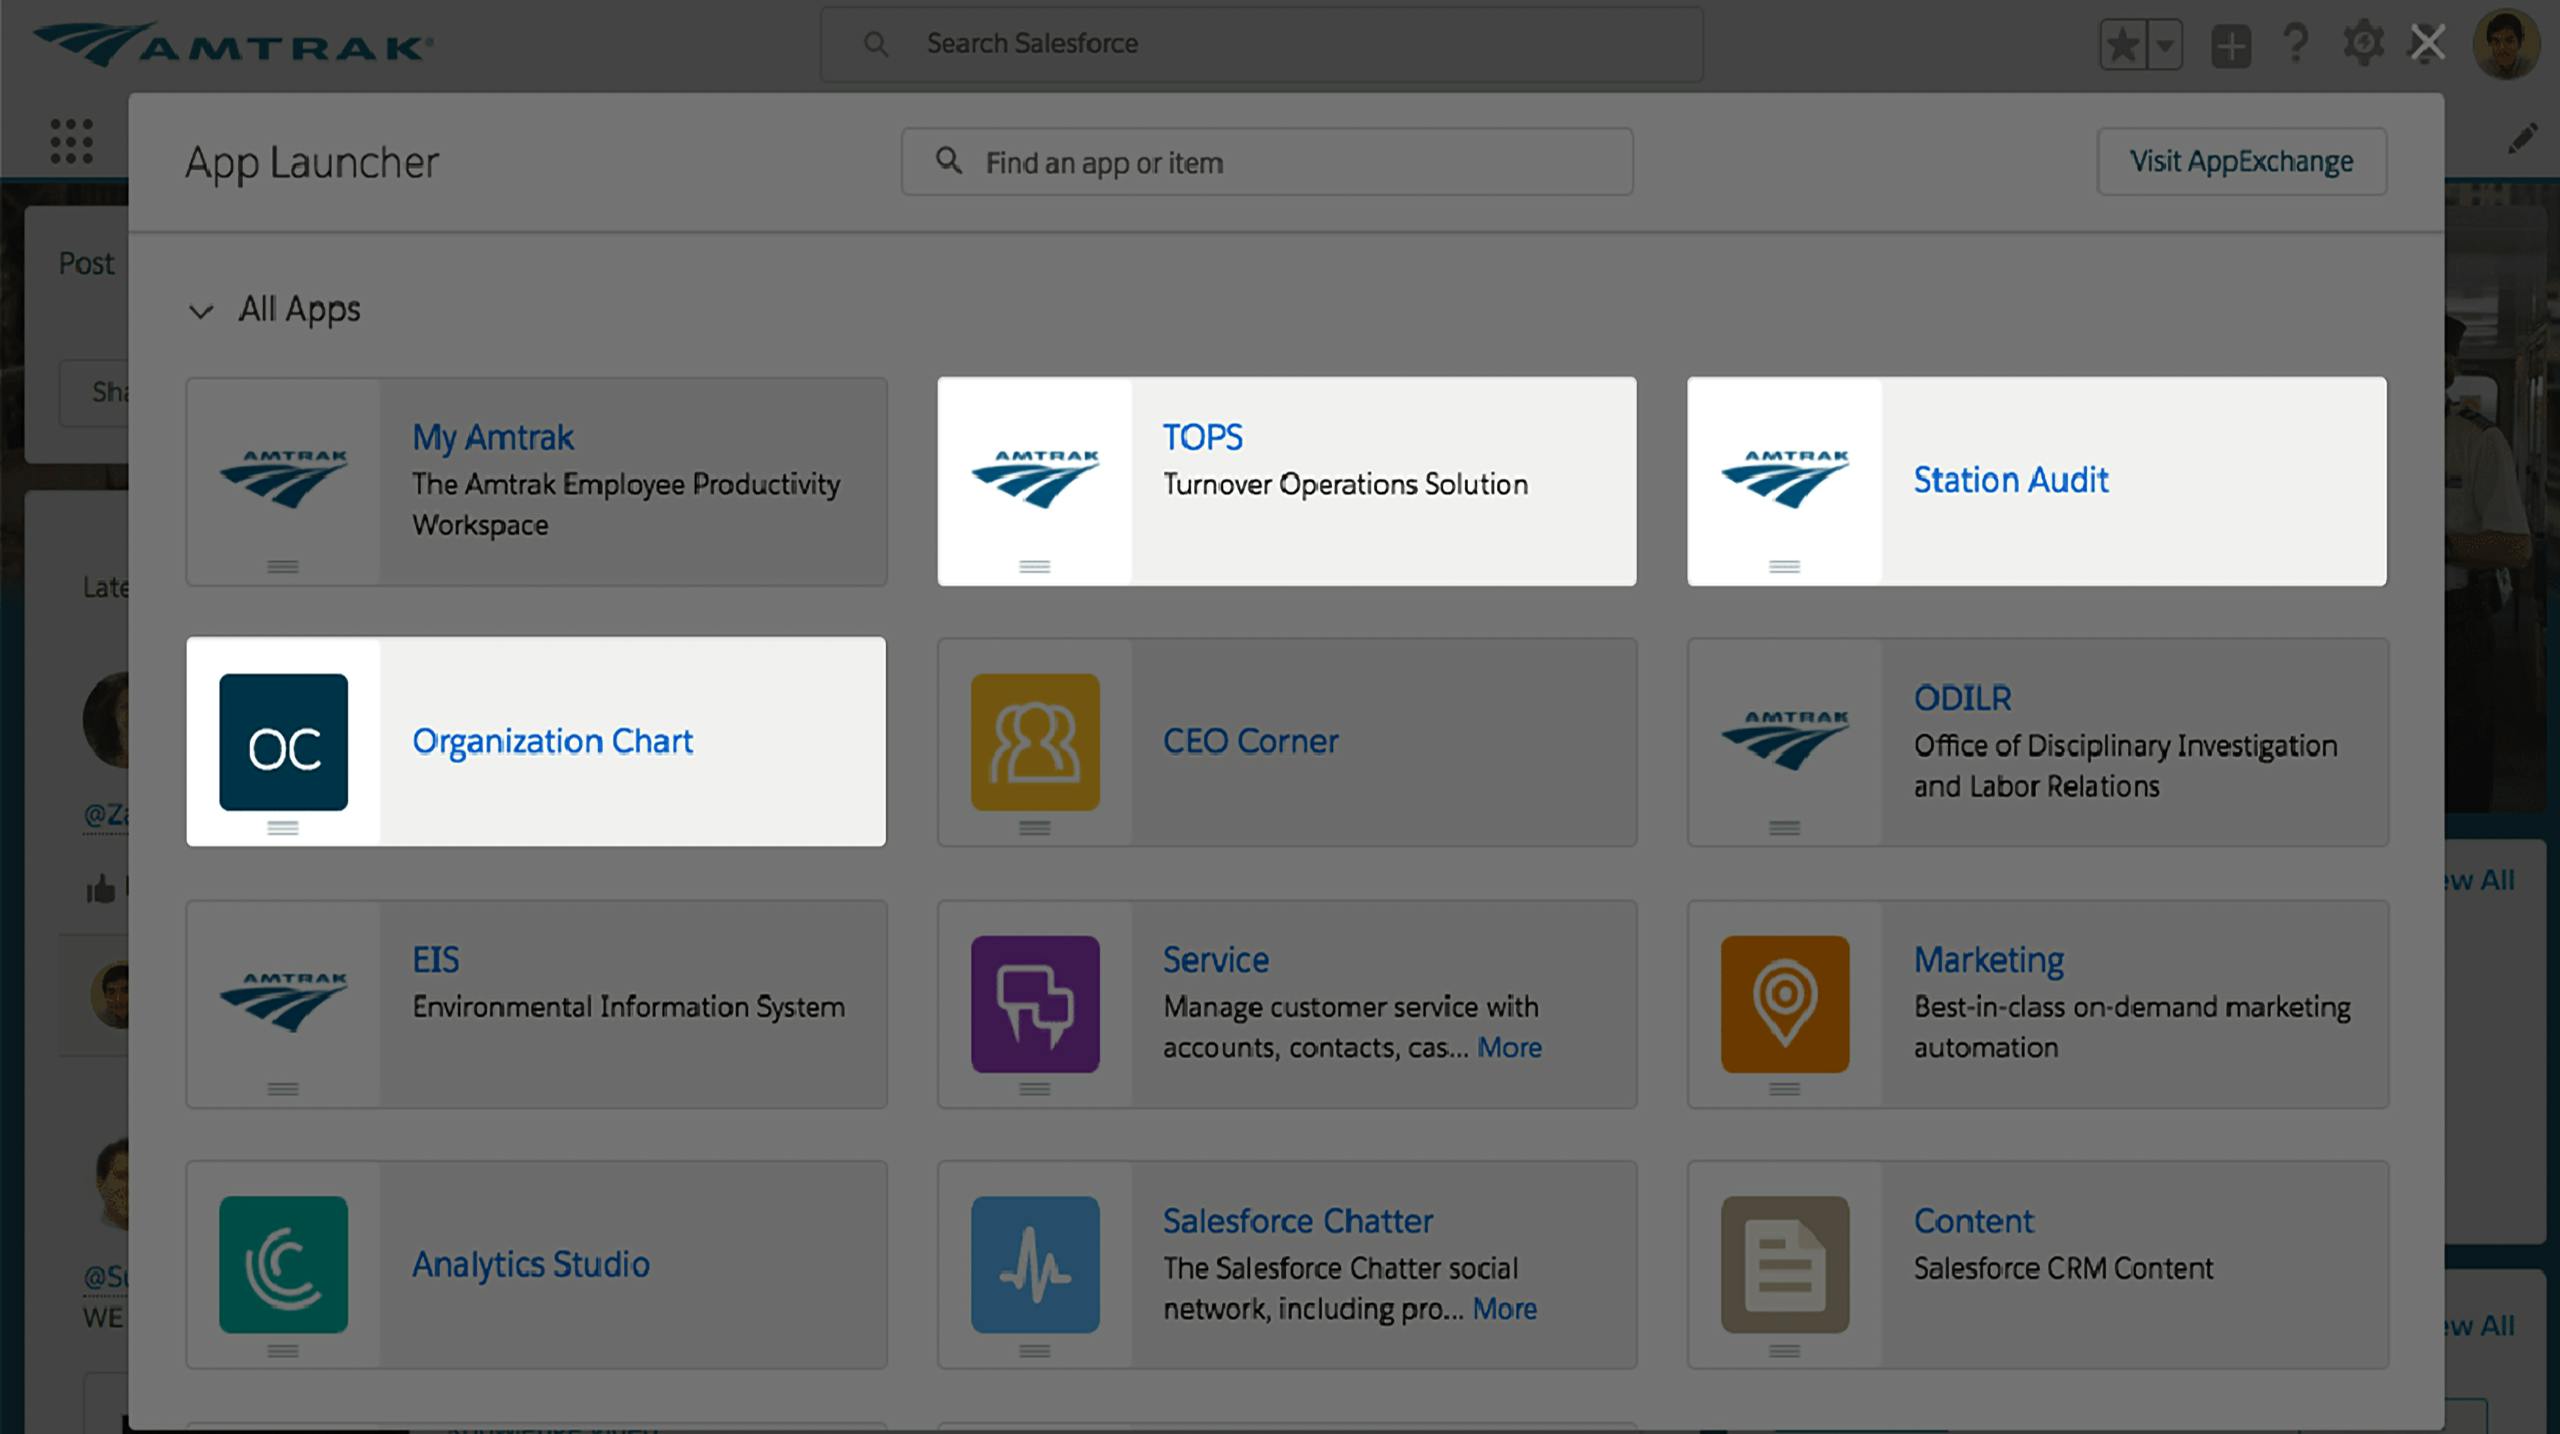This screenshot has width=2560, height=1434.
Task: Click the Analytics Studio green icon
Action: pyautogui.click(x=283, y=1265)
